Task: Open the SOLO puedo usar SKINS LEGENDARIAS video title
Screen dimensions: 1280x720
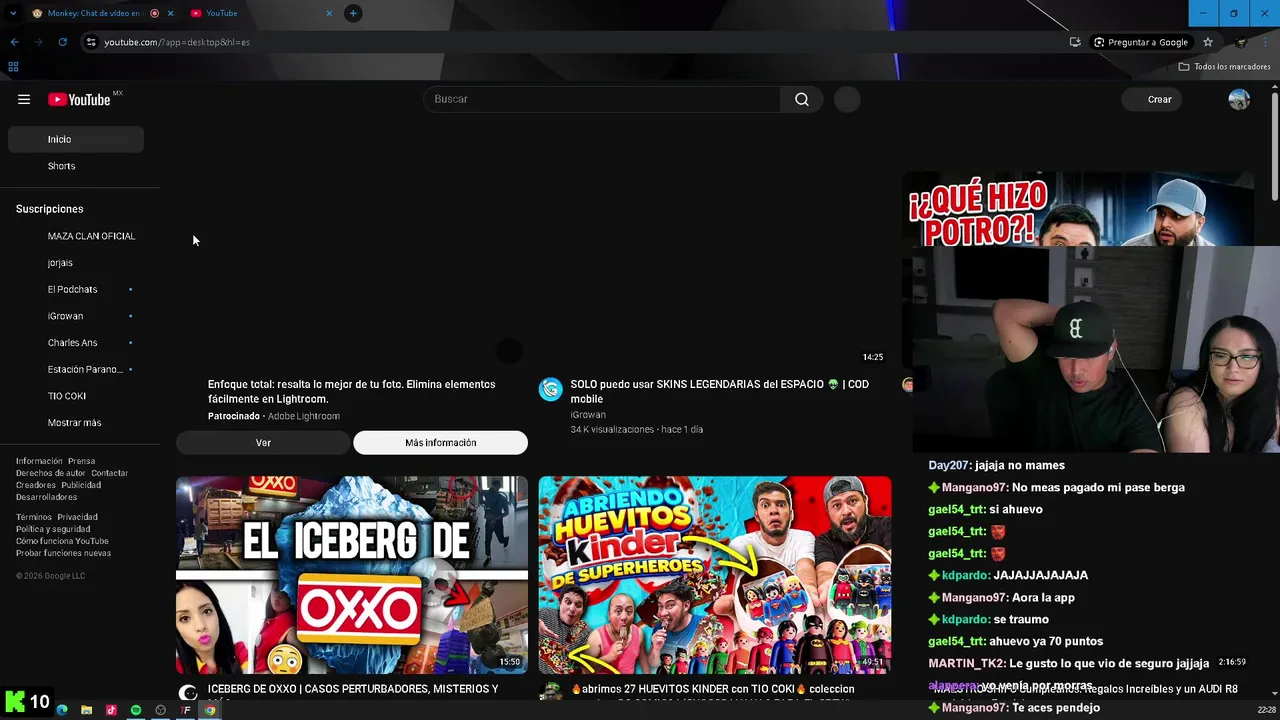Action: (719, 391)
